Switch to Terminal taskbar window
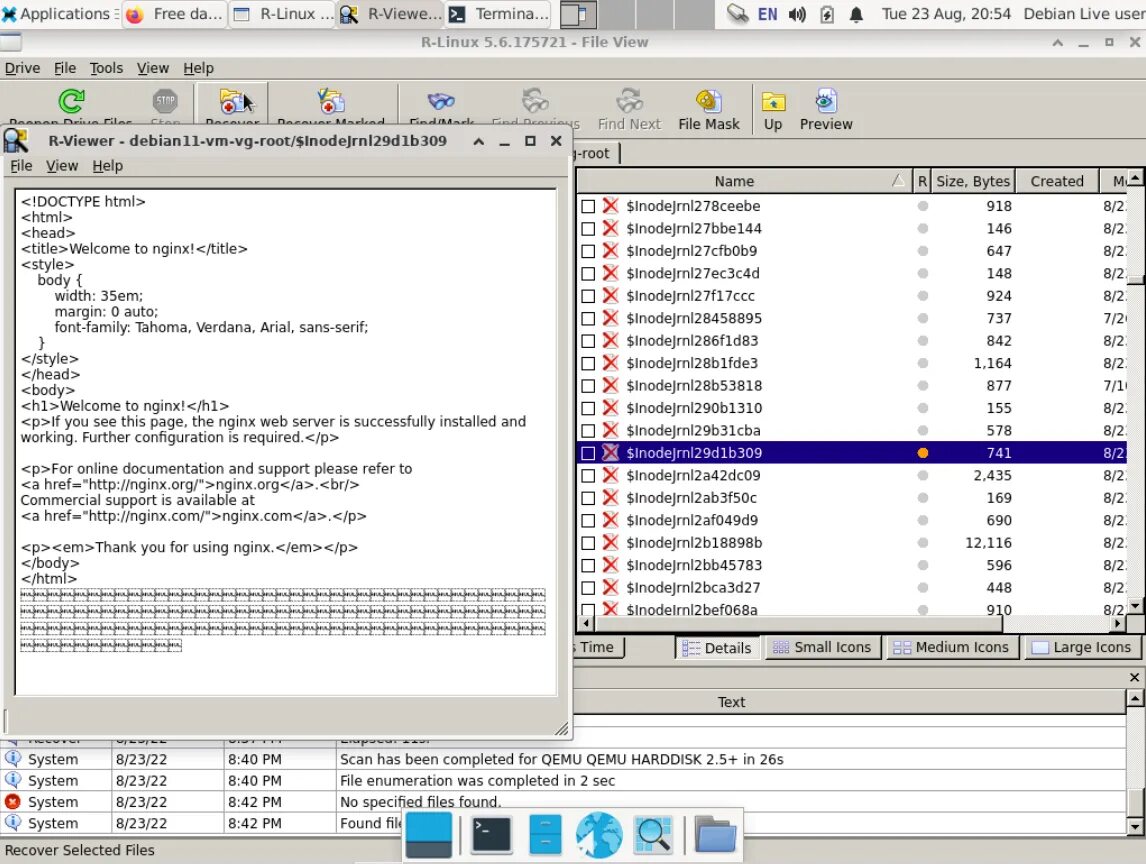This screenshot has height=864, width=1146. tap(499, 14)
